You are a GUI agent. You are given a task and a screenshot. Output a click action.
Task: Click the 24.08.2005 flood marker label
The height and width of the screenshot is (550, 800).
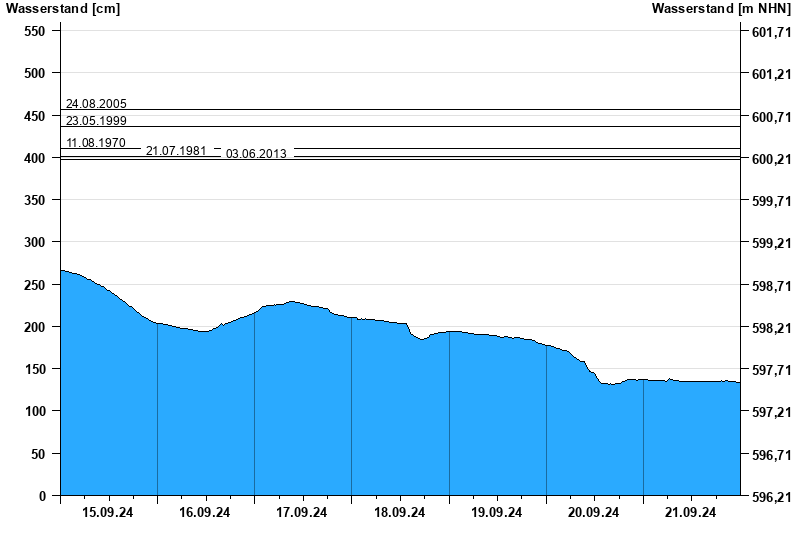[96, 104]
